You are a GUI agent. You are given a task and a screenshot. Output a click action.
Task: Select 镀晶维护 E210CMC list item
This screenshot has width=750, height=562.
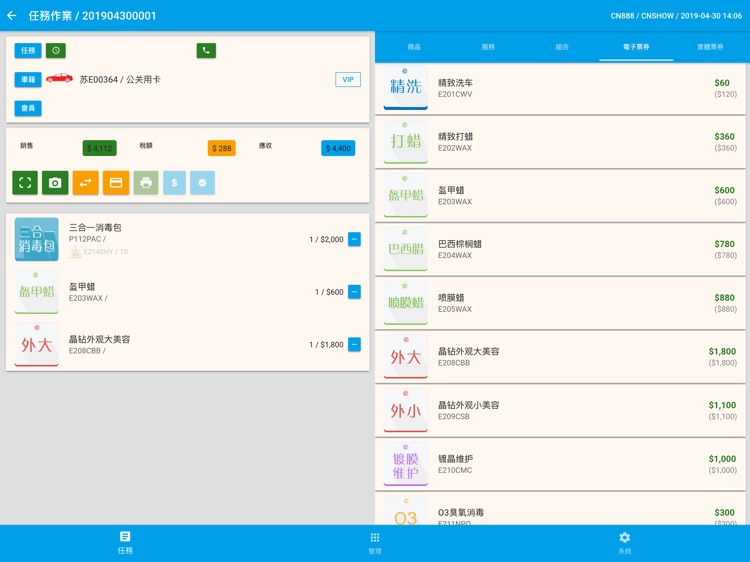click(x=561, y=464)
